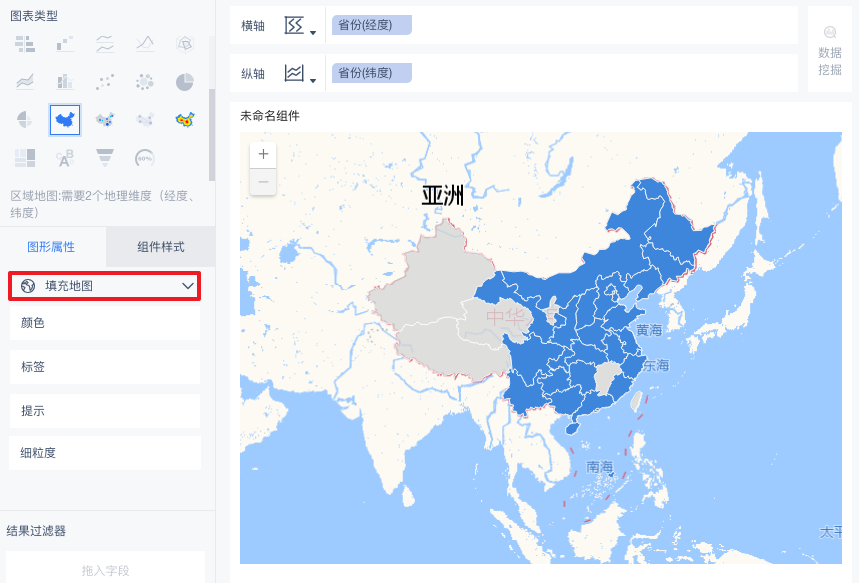Choose the treemap chart type icon
This screenshot has width=859, height=583.
point(25,158)
